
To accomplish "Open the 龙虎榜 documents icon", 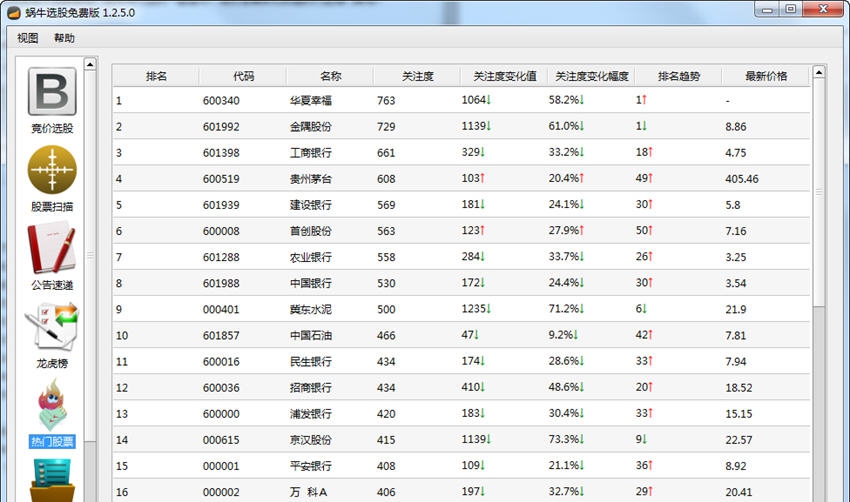I will tap(52, 326).
